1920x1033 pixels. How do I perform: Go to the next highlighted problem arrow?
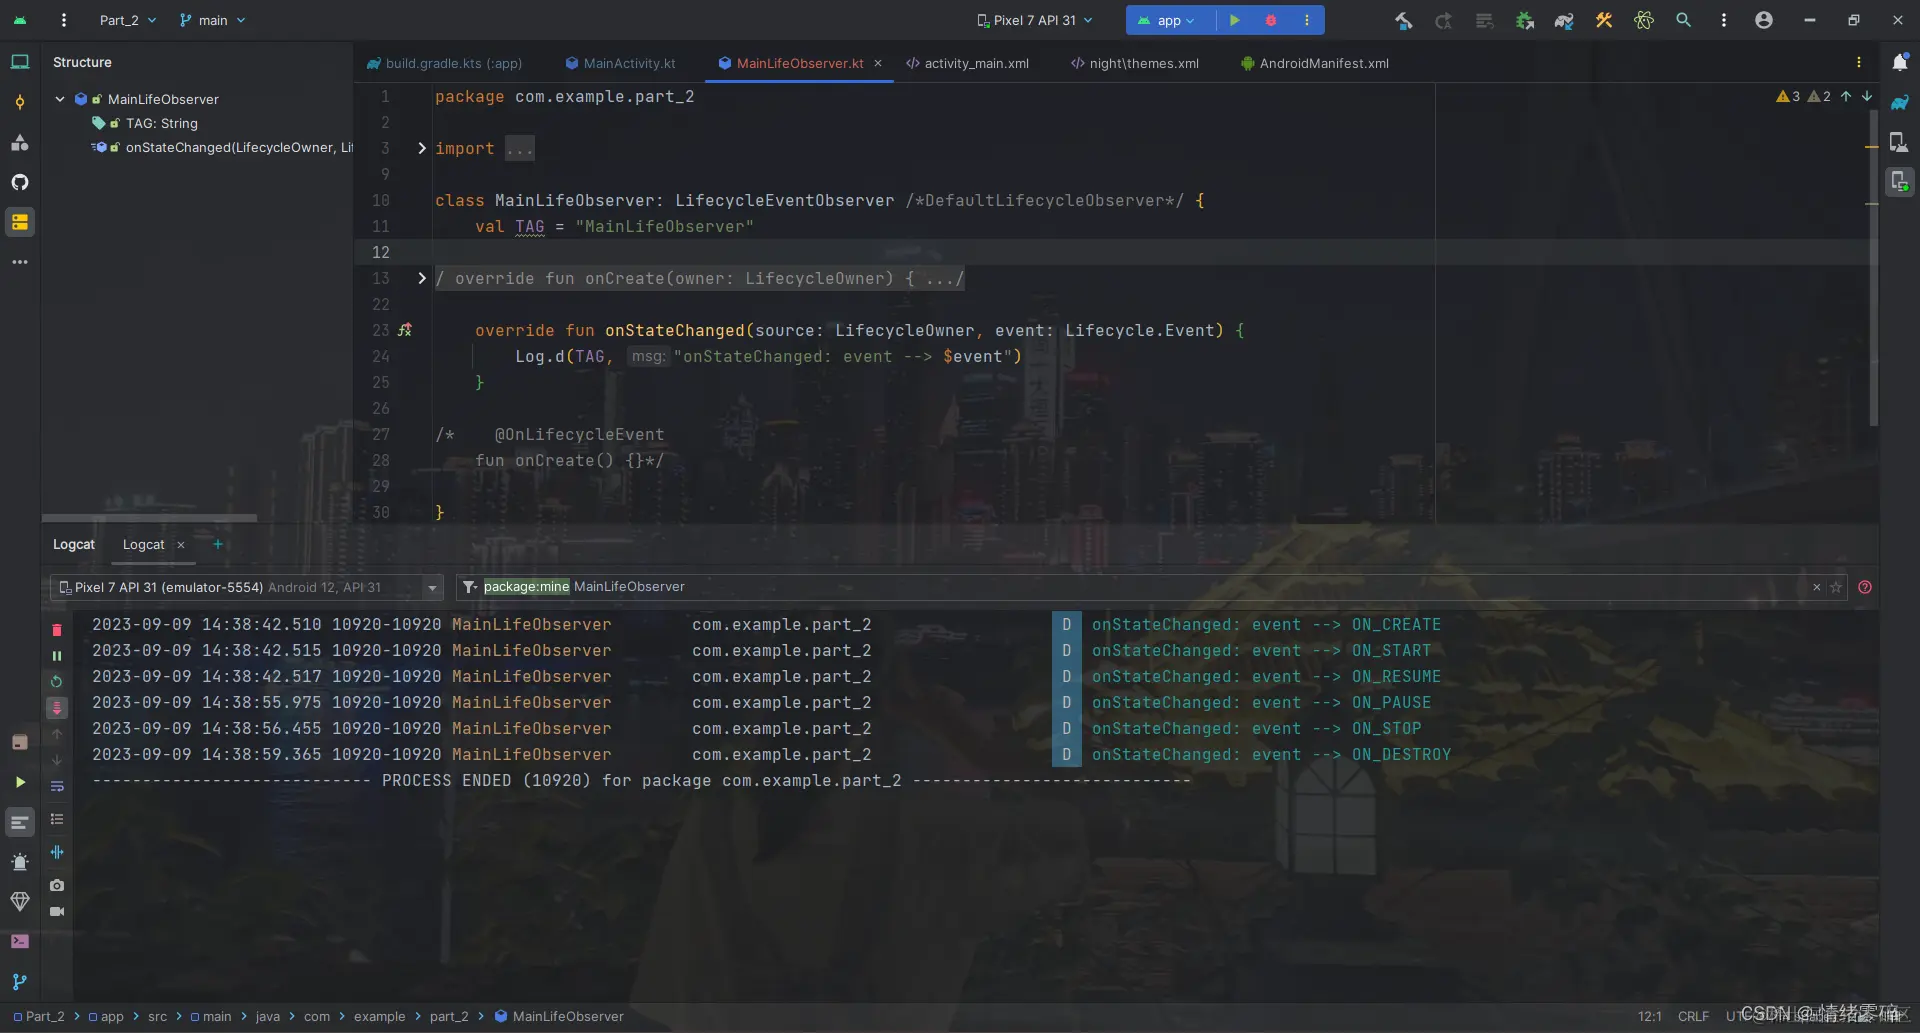[x=1867, y=96]
